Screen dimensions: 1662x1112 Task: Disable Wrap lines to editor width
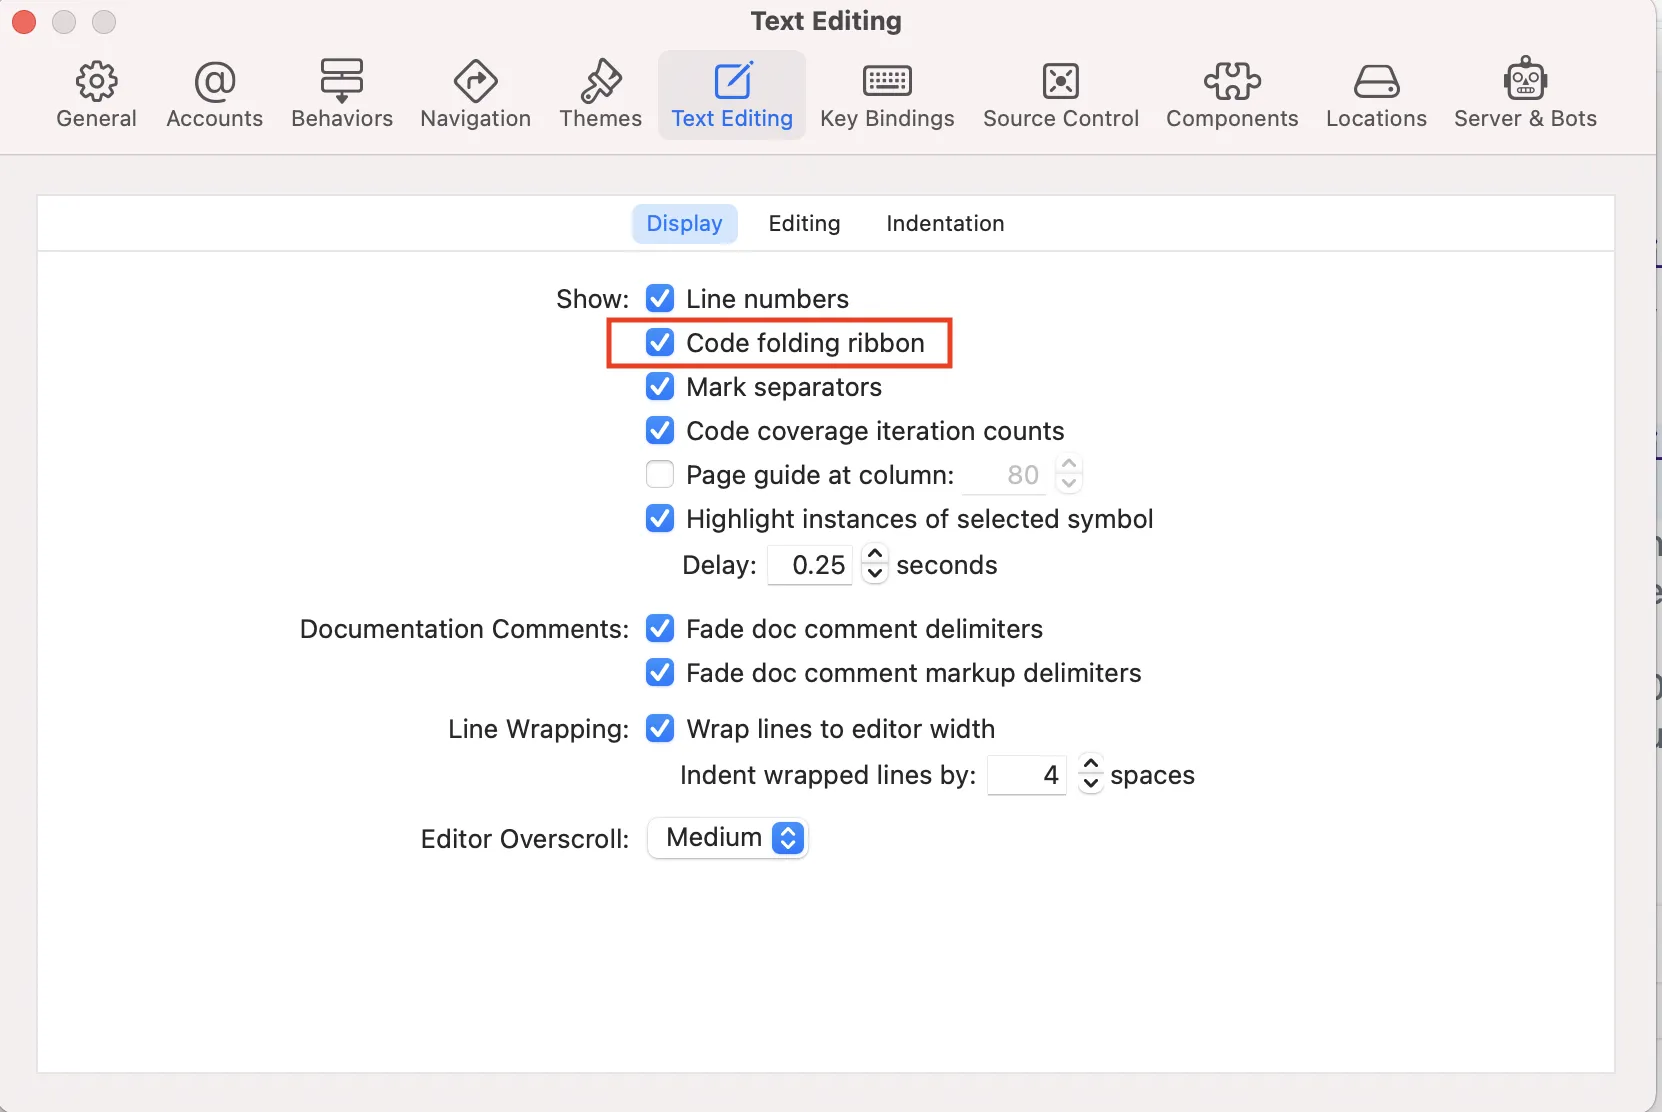click(x=660, y=728)
